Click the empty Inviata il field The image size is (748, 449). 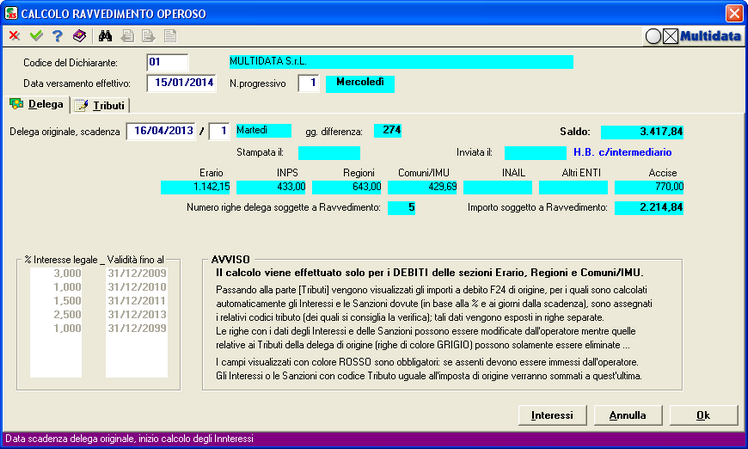[535, 153]
